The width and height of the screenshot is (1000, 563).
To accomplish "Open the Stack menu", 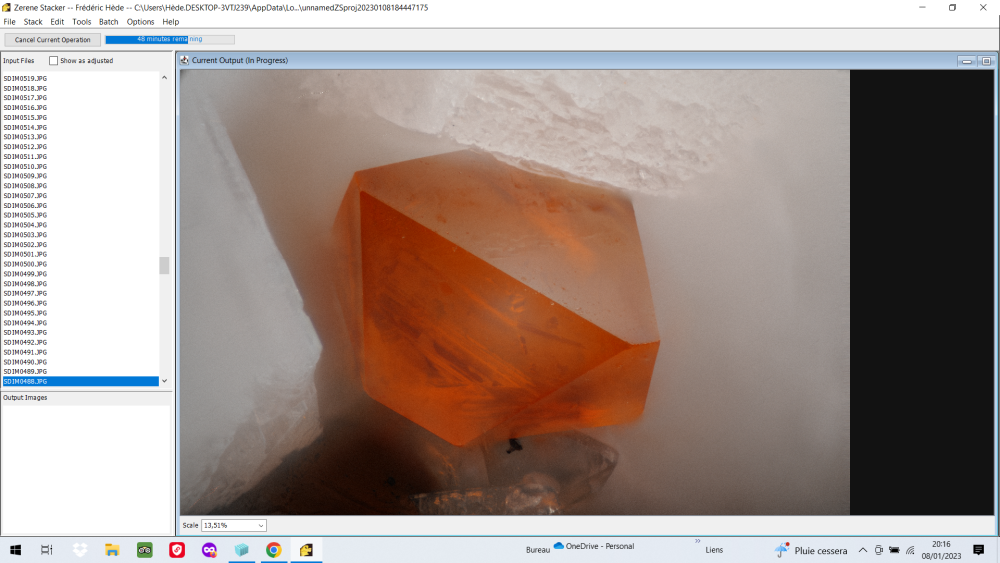I will [x=33, y=22].
